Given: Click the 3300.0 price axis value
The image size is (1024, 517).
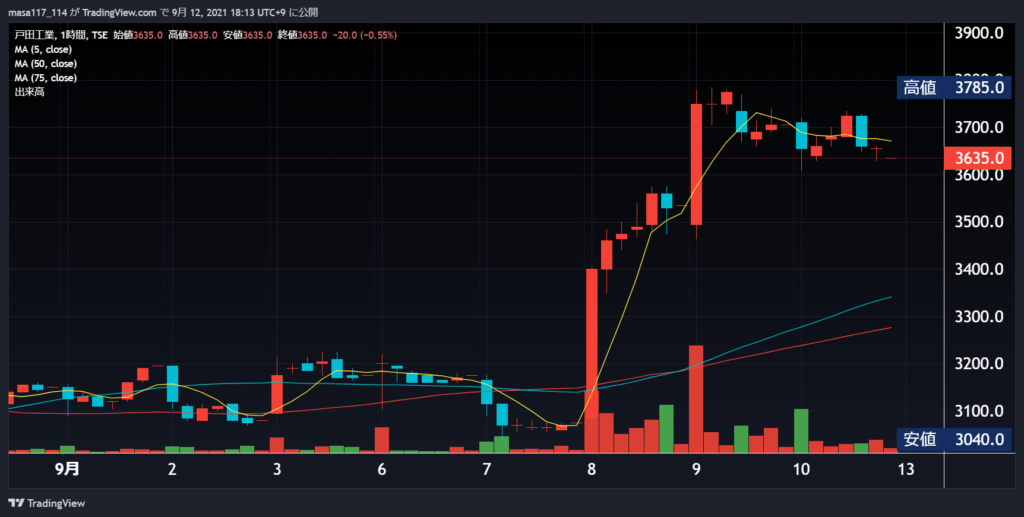Looking at the screenshot, I should click(979, 317).
